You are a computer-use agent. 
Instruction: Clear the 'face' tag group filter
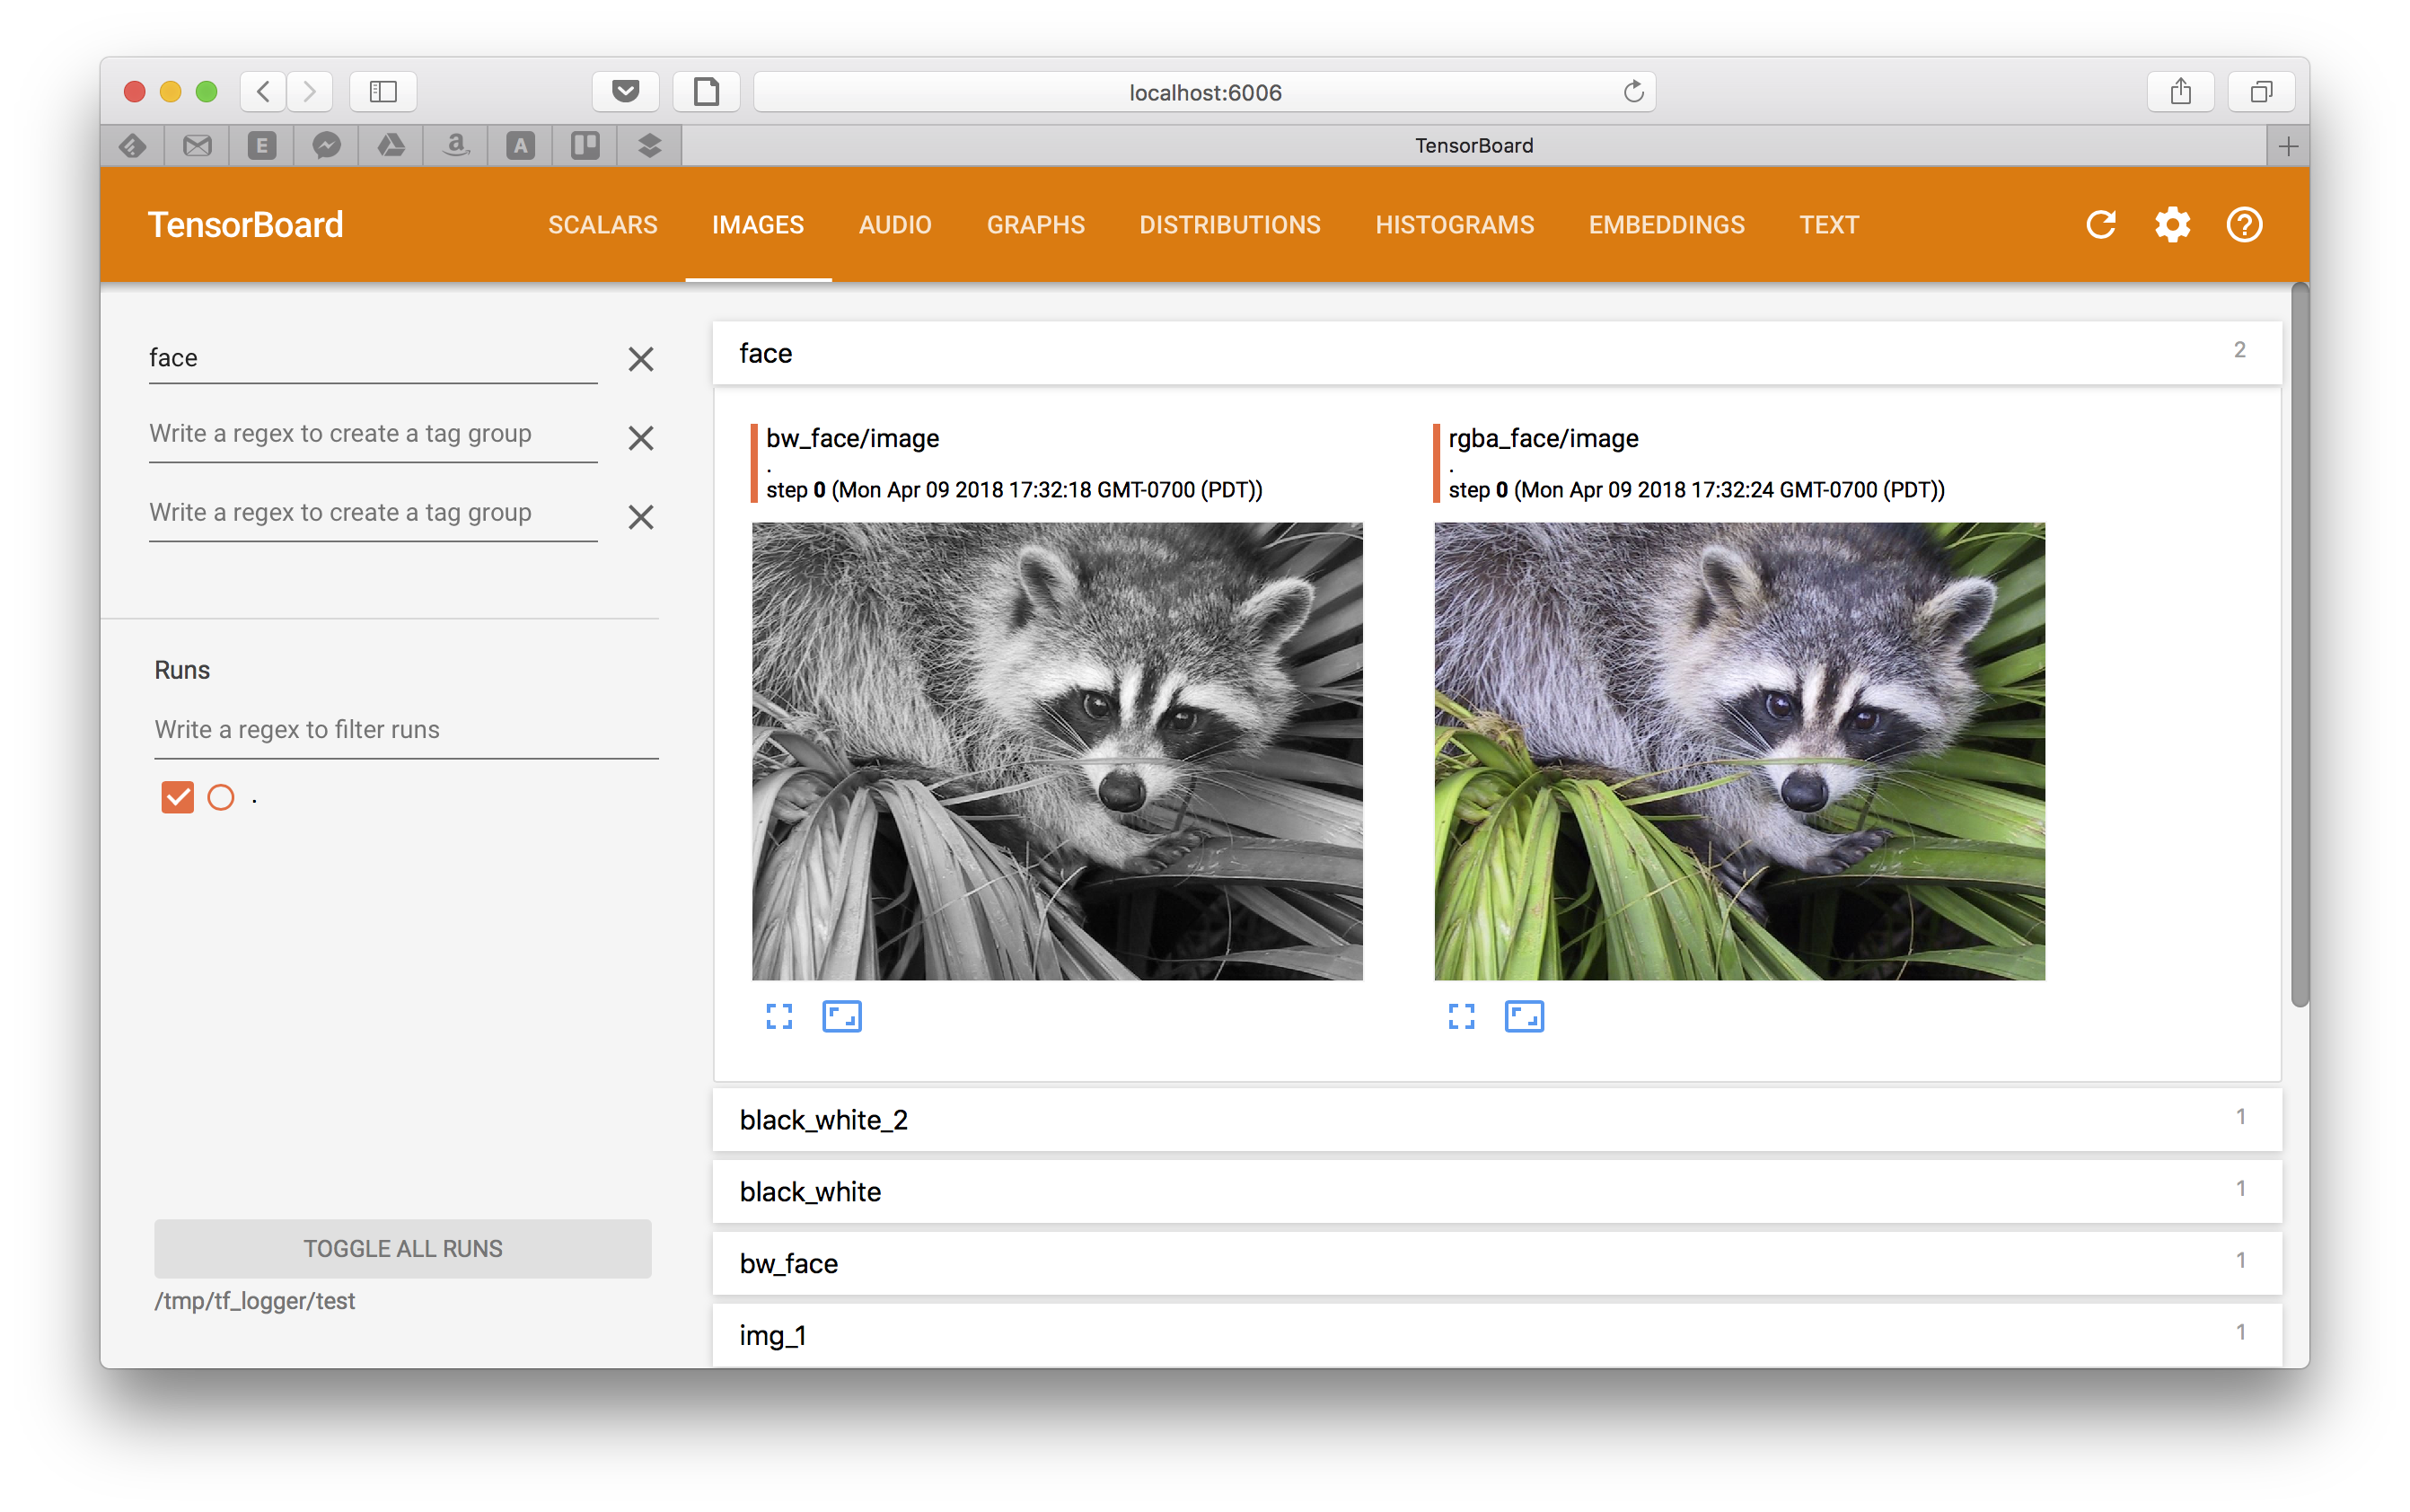tap(640, 359)
